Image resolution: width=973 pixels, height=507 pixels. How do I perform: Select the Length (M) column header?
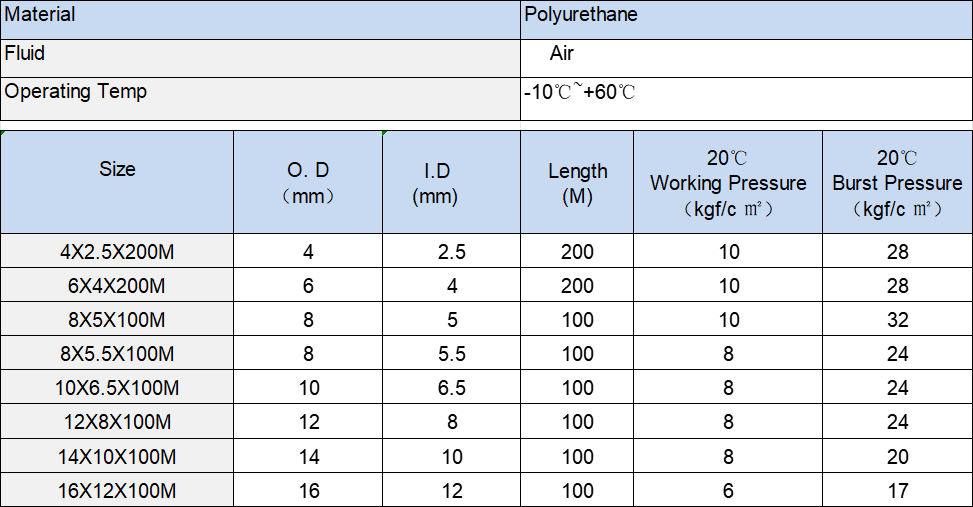pyautogui.click(x=577, y=181)
